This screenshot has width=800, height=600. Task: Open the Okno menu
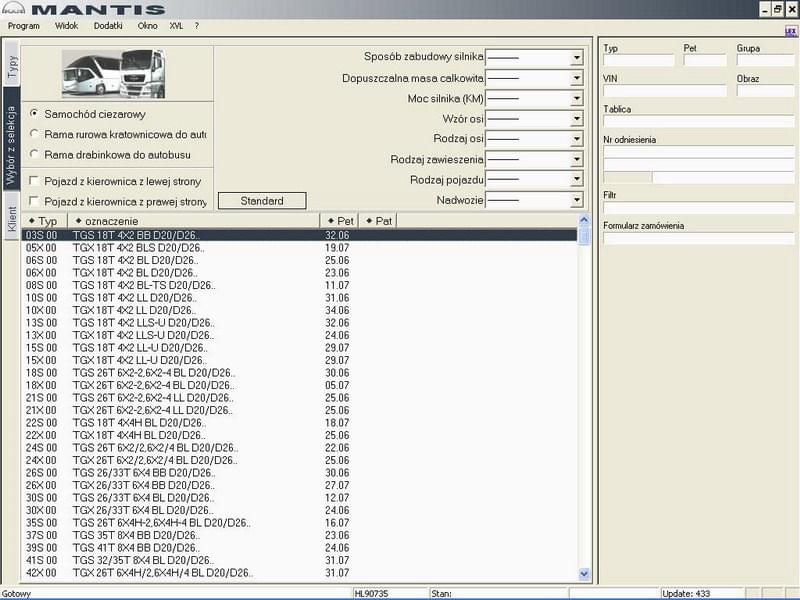[147, 26]
